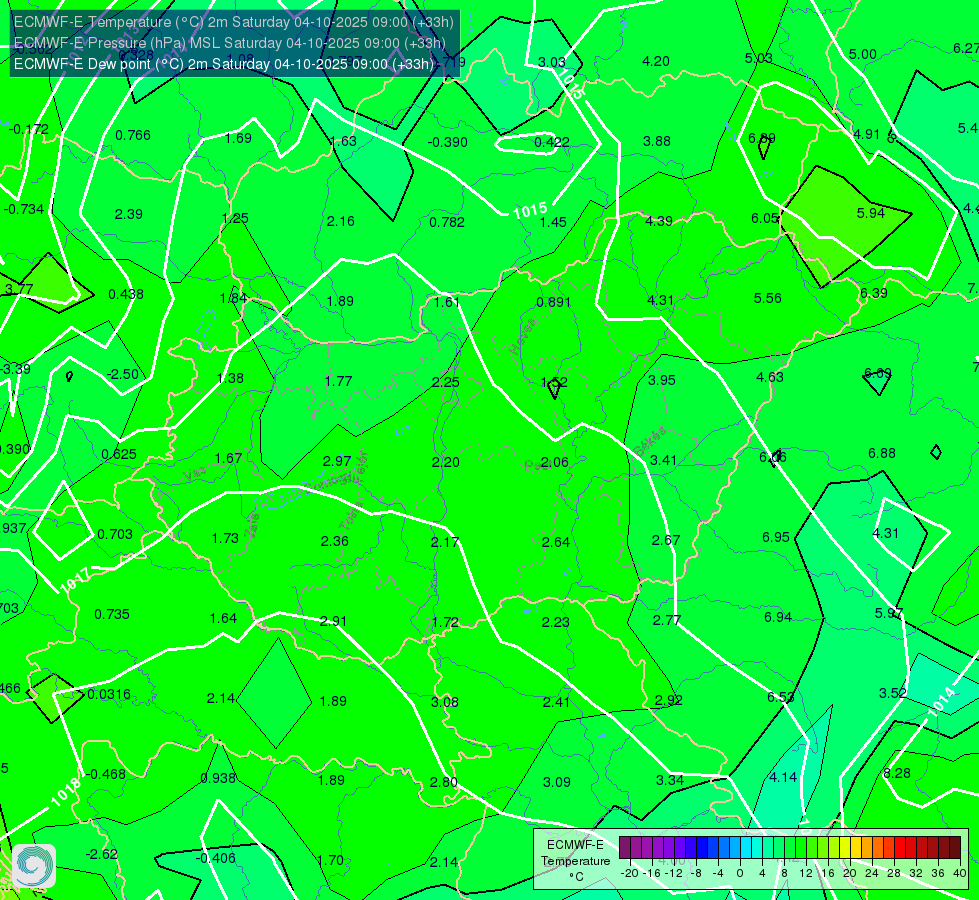Click the dew point value 1.38
The image size is (979, 900).
[x=230, y=378]
